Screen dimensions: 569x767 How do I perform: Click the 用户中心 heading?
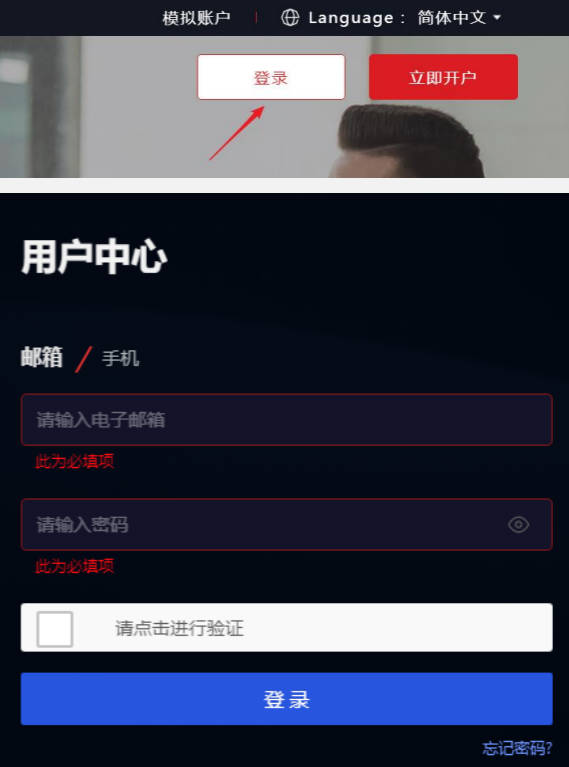point(94,256)
